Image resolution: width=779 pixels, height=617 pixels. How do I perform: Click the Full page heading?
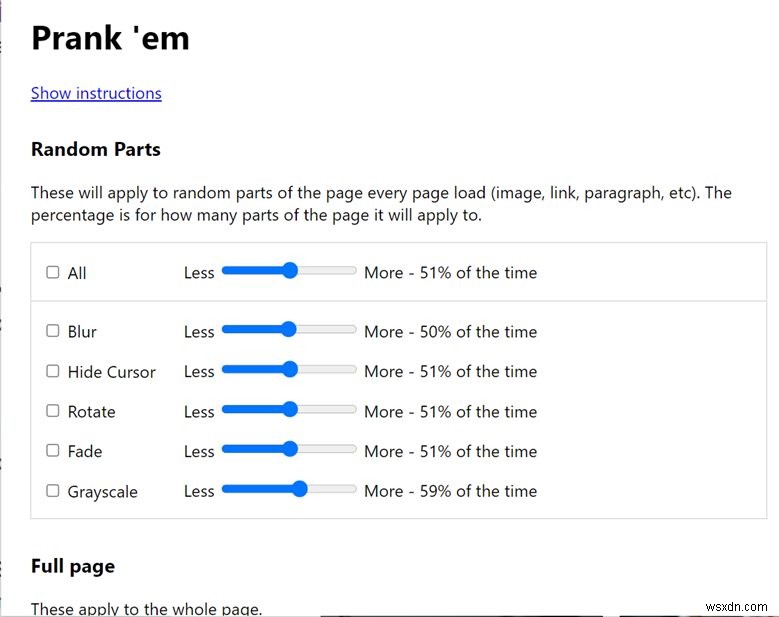pos(73,566)
